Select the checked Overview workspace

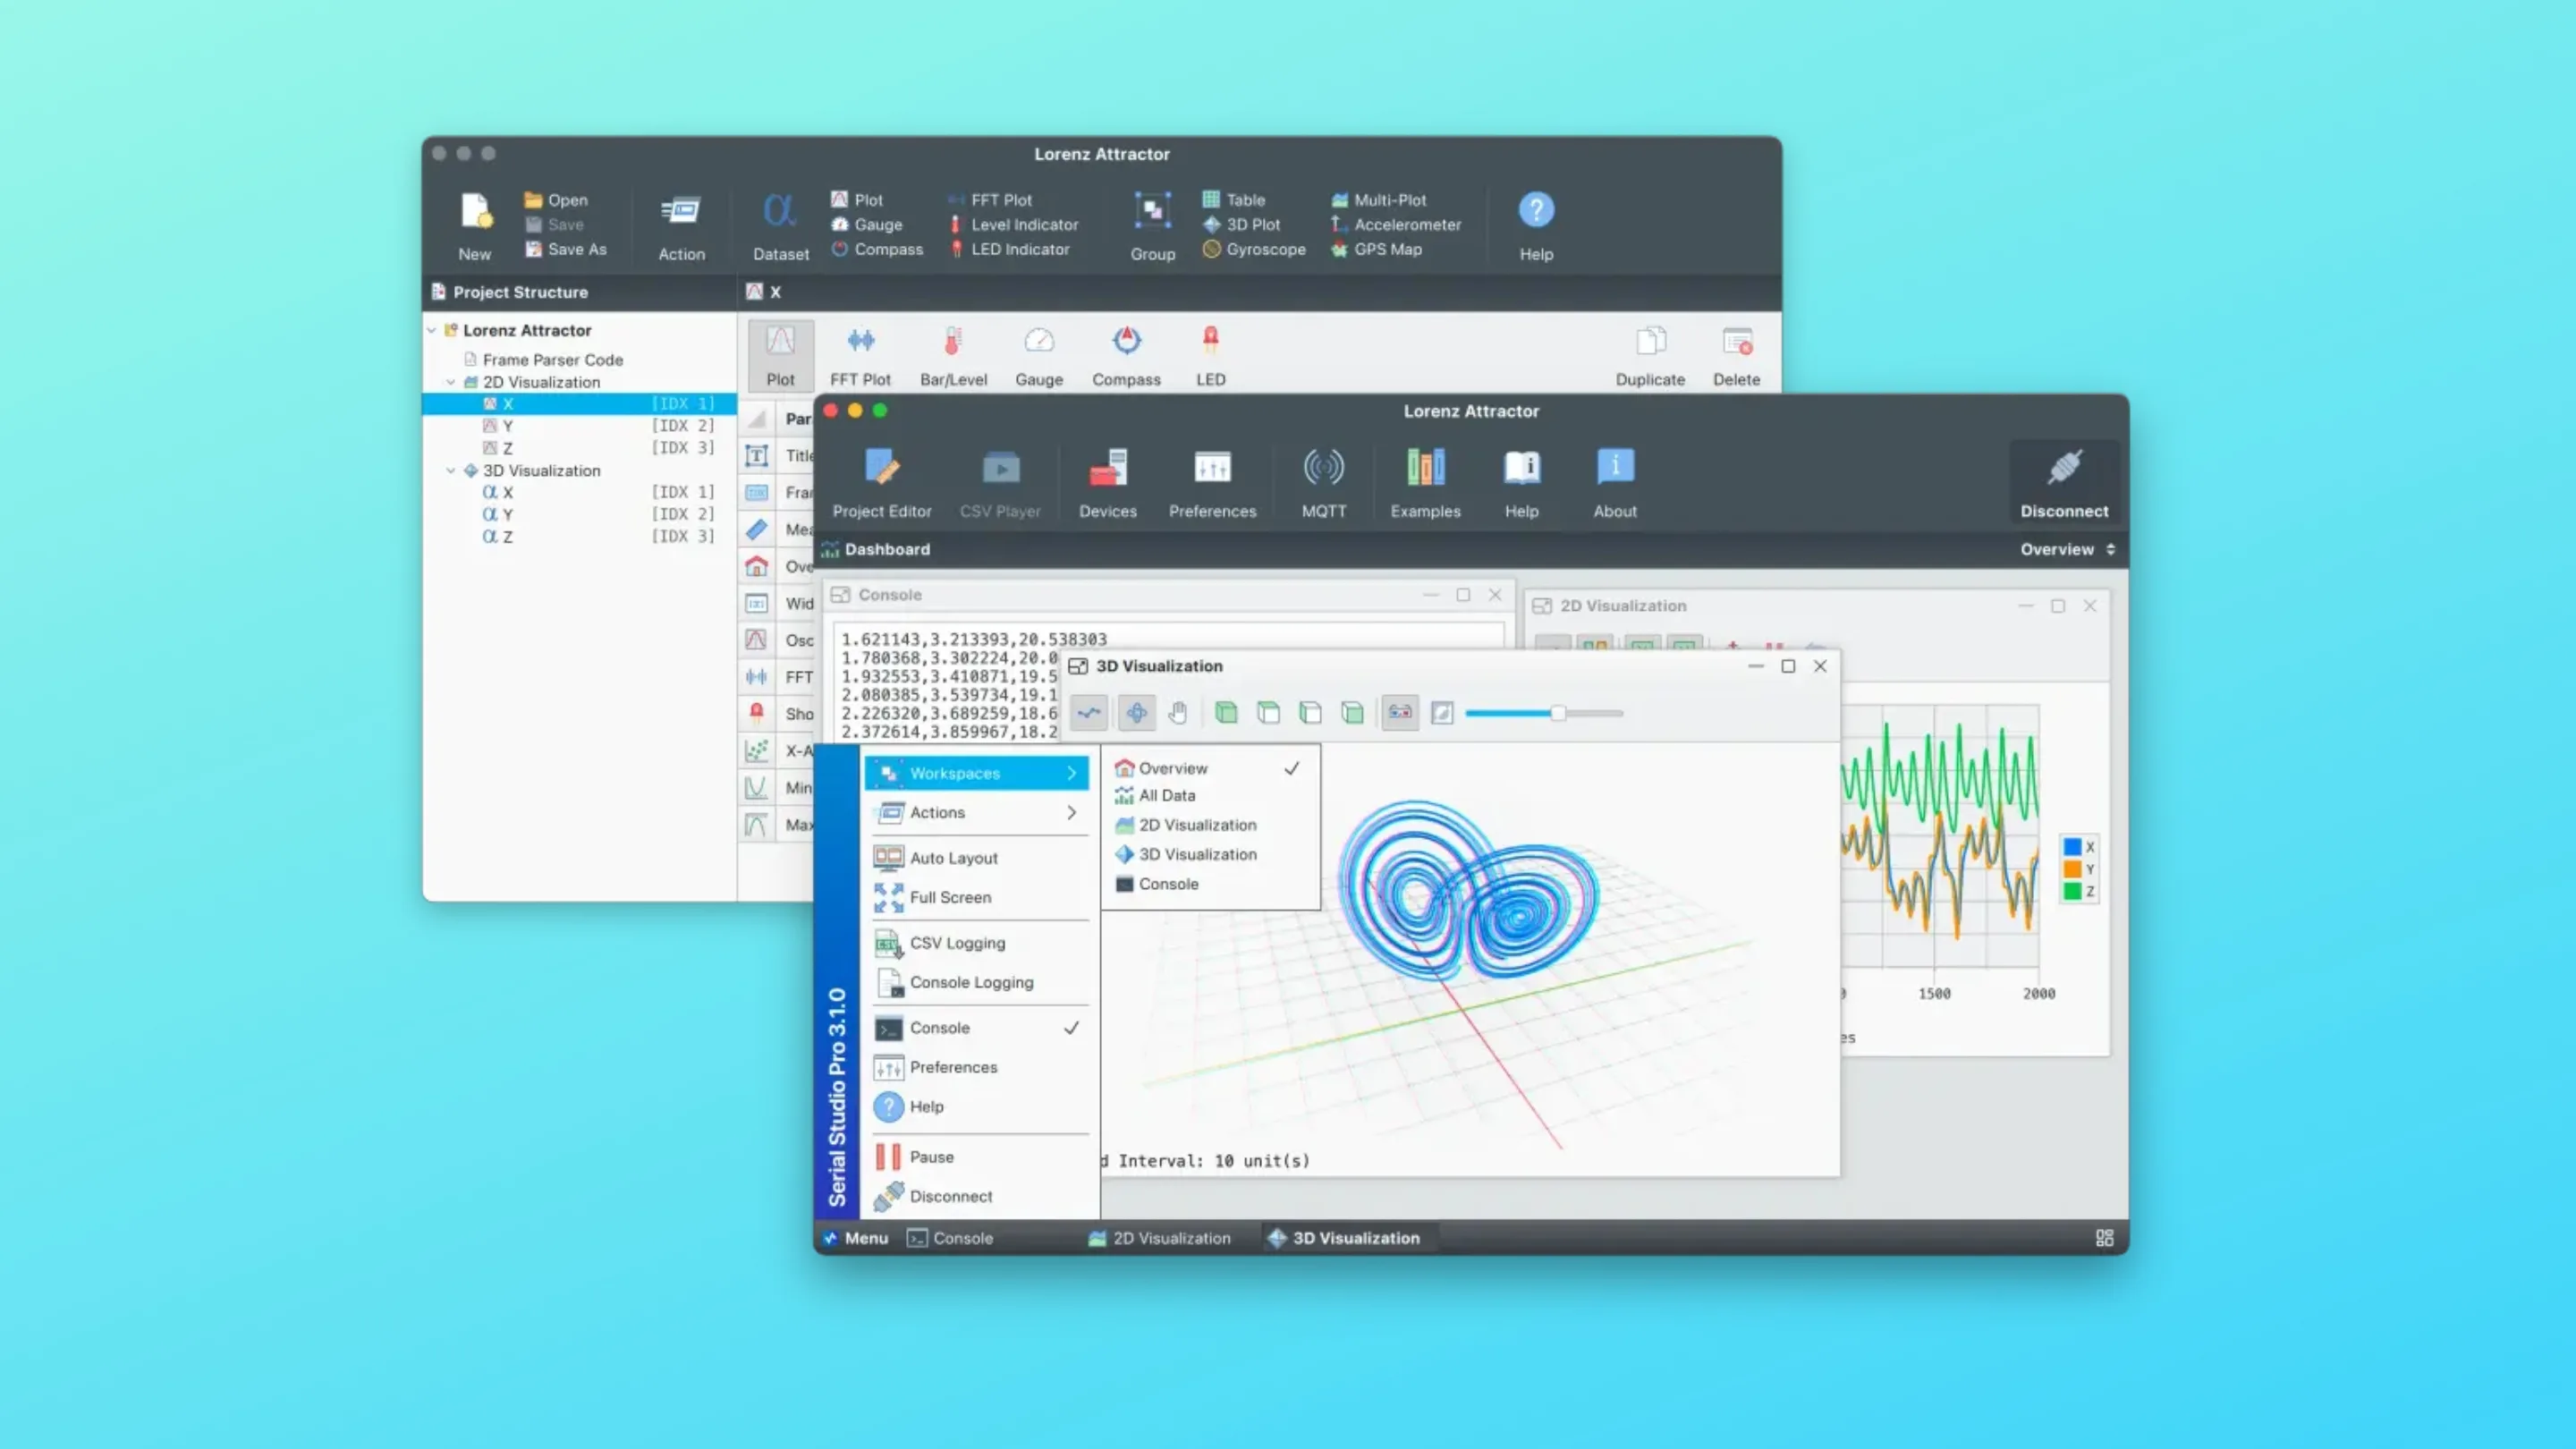(x=1209, y=768)
